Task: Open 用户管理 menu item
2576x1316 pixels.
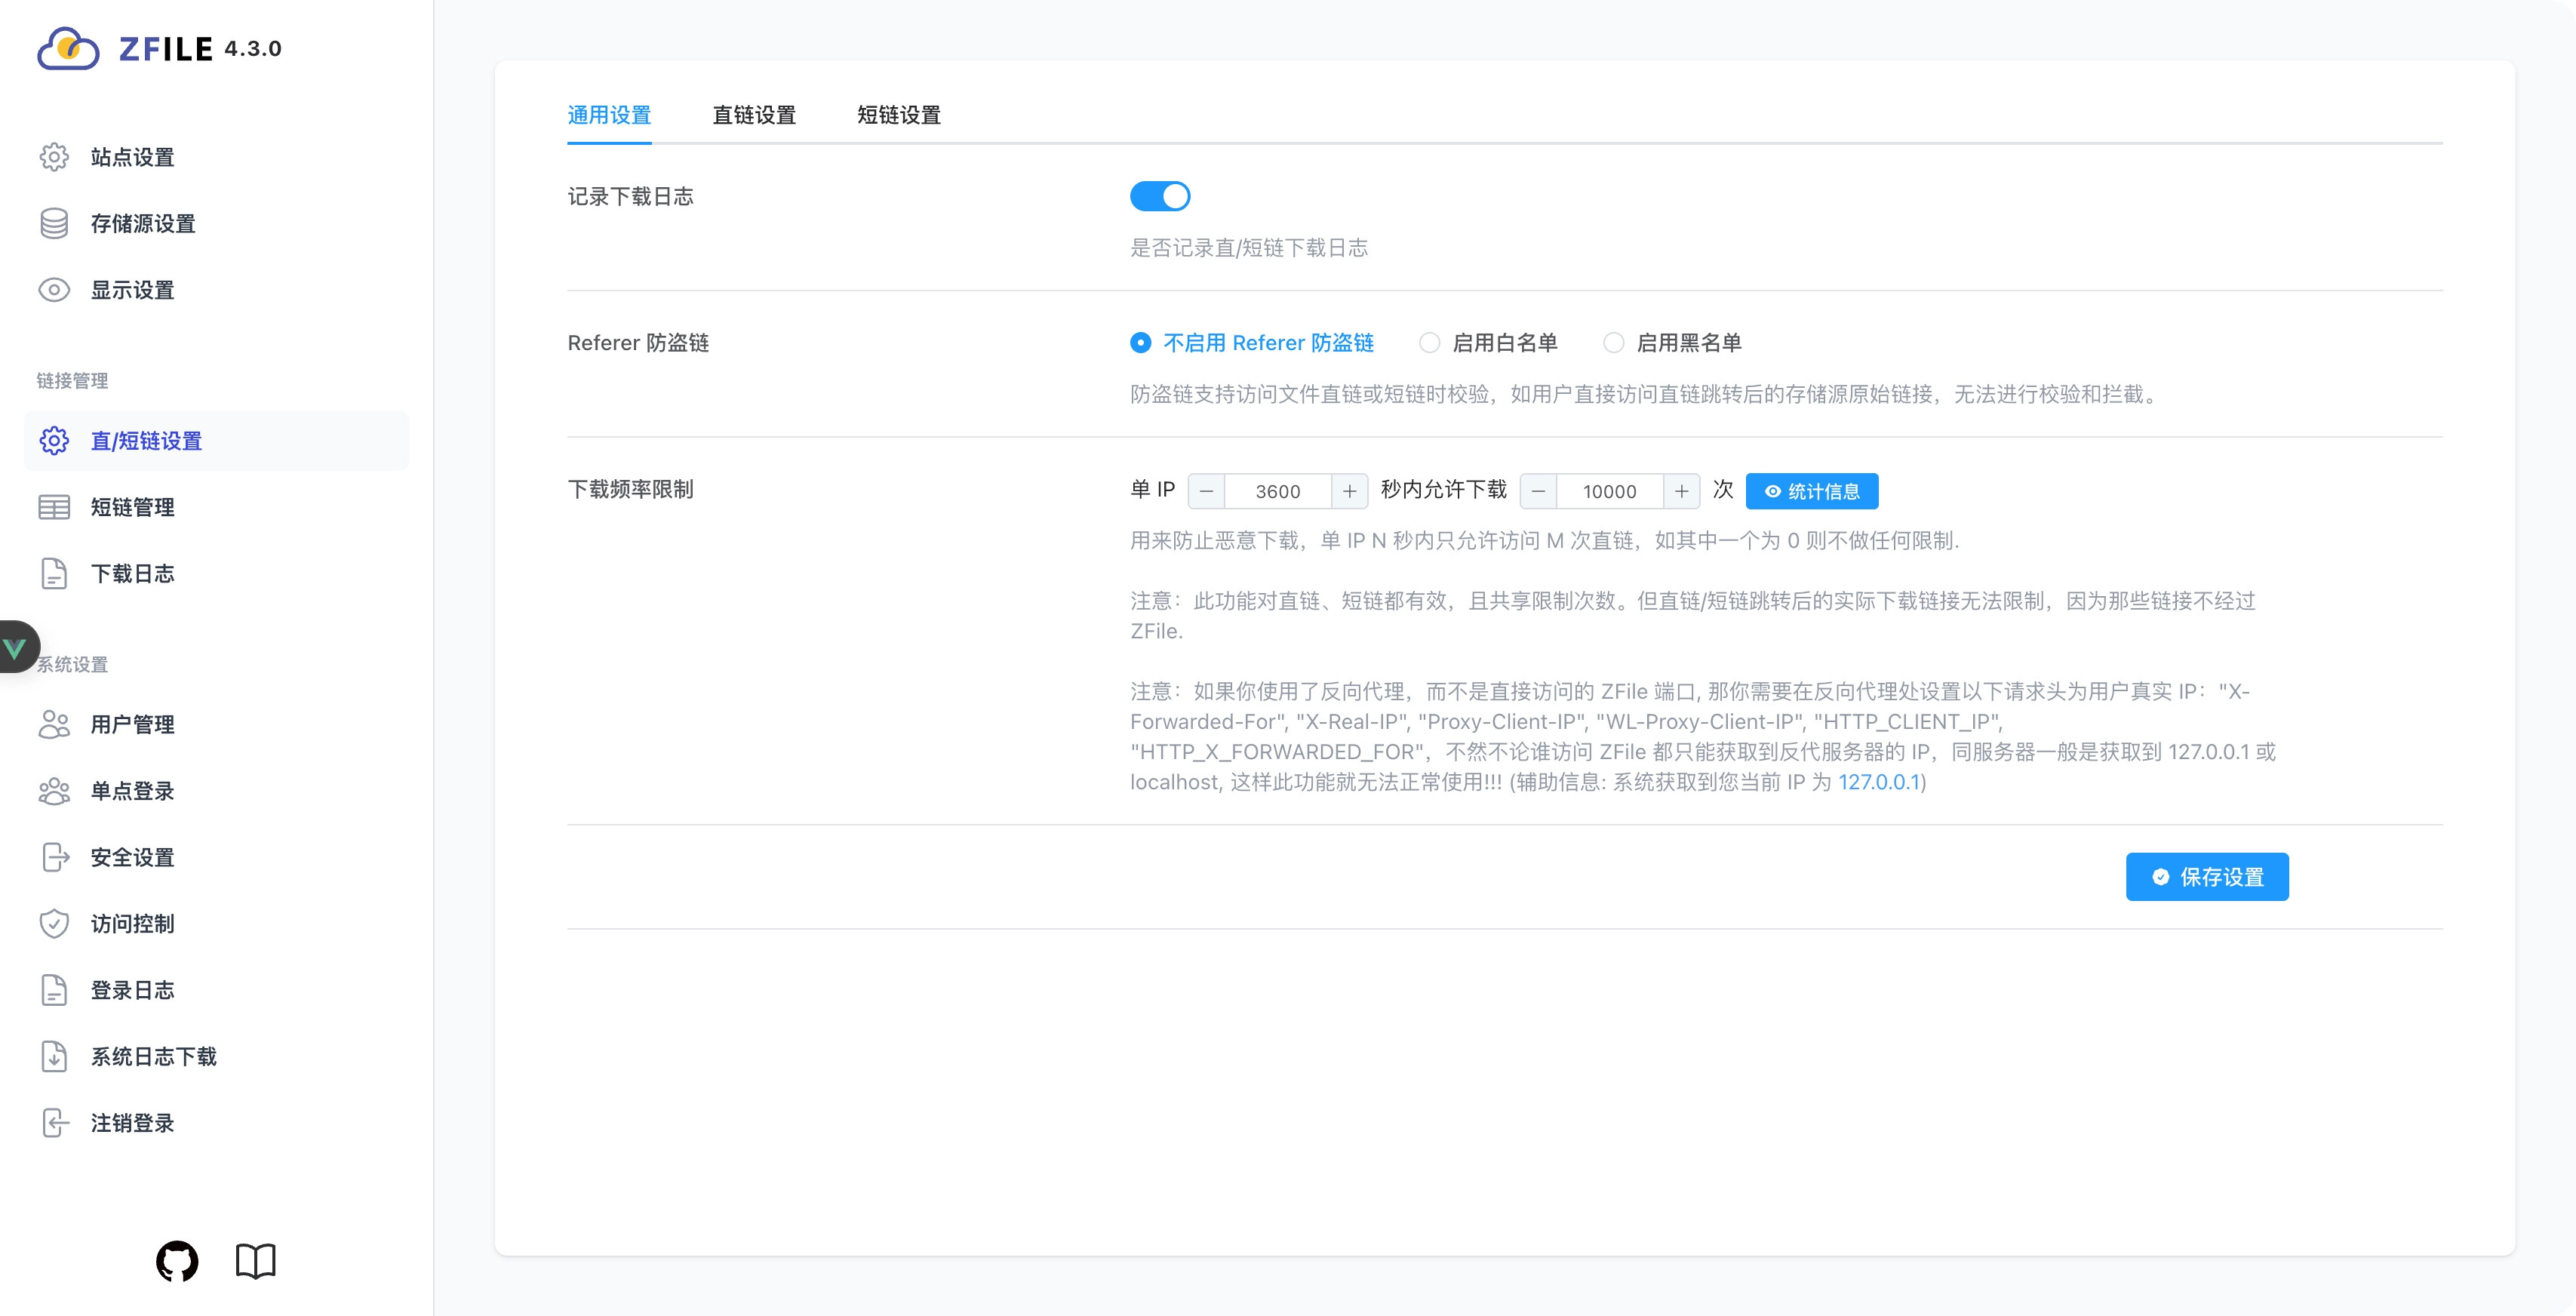Action: (216, 724)
